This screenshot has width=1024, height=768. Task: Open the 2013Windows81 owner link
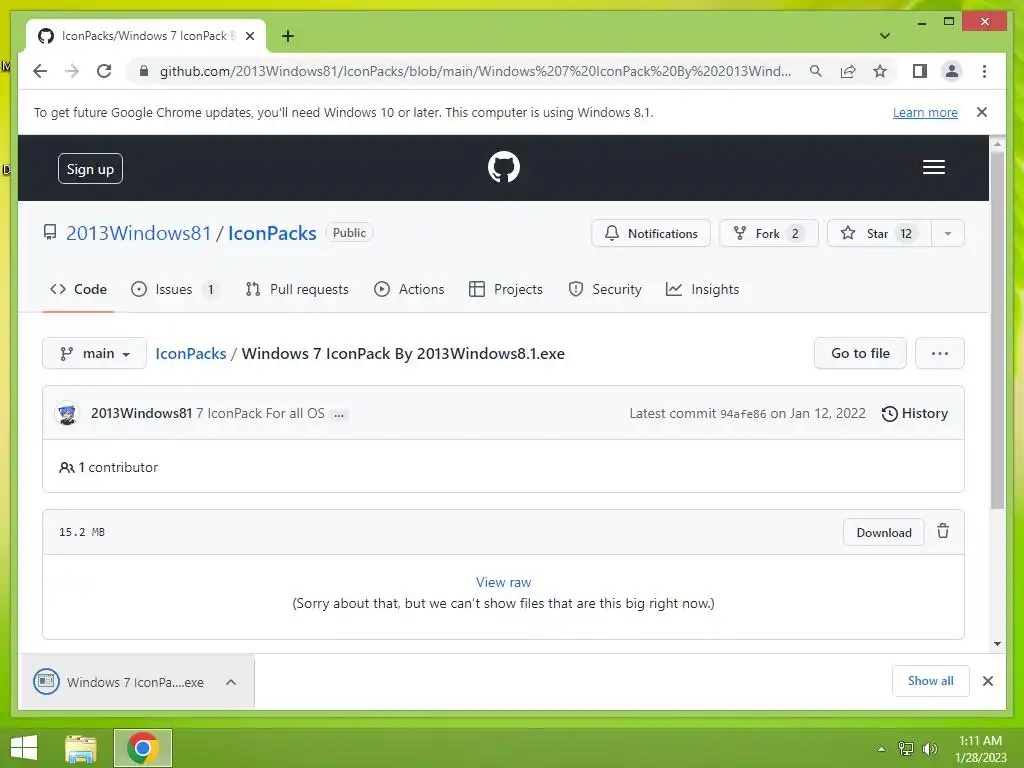tap(138, 233)
